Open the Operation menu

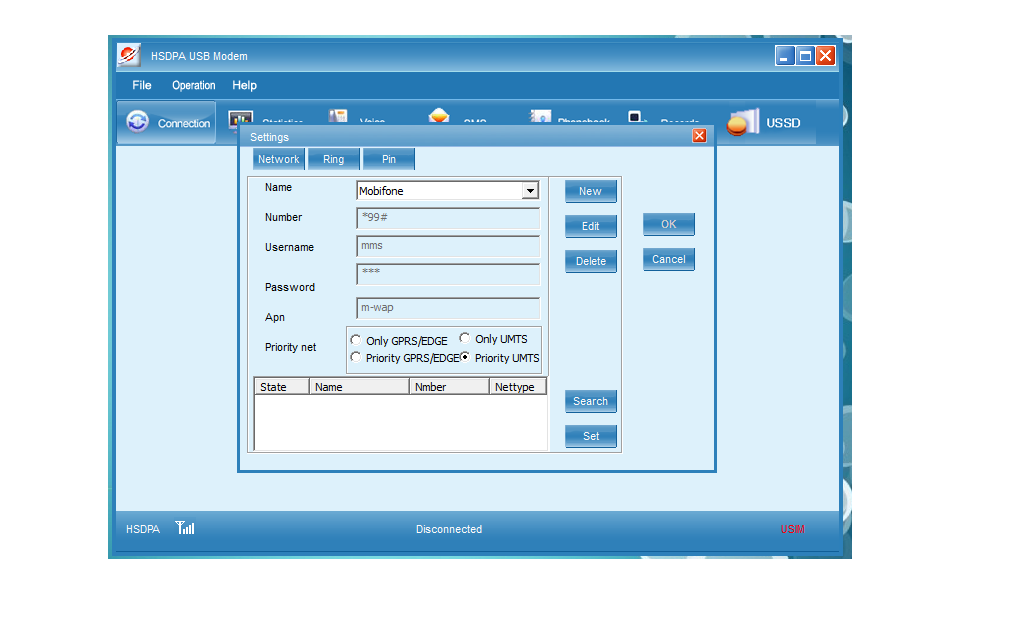(193, 85)
